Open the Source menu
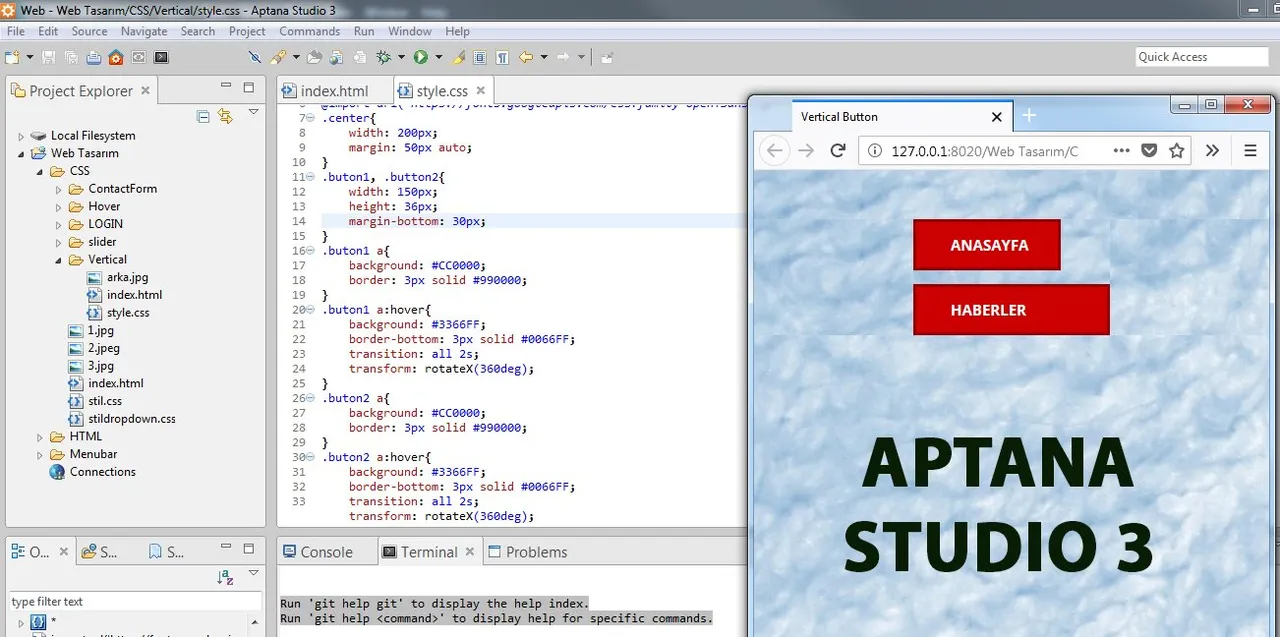 89,31
